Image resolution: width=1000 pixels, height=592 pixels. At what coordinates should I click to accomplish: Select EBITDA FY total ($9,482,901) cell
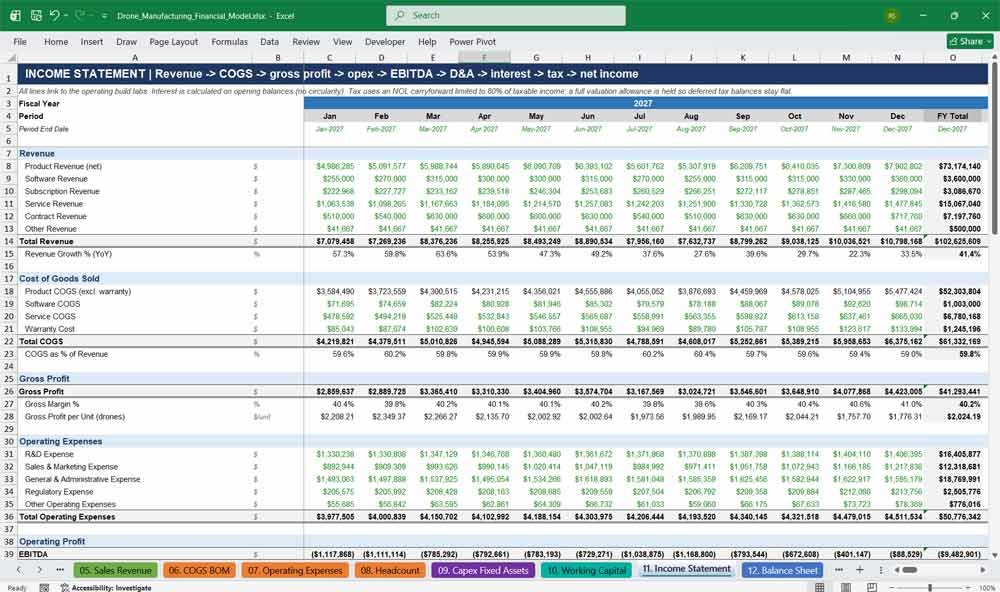point(953,554)
